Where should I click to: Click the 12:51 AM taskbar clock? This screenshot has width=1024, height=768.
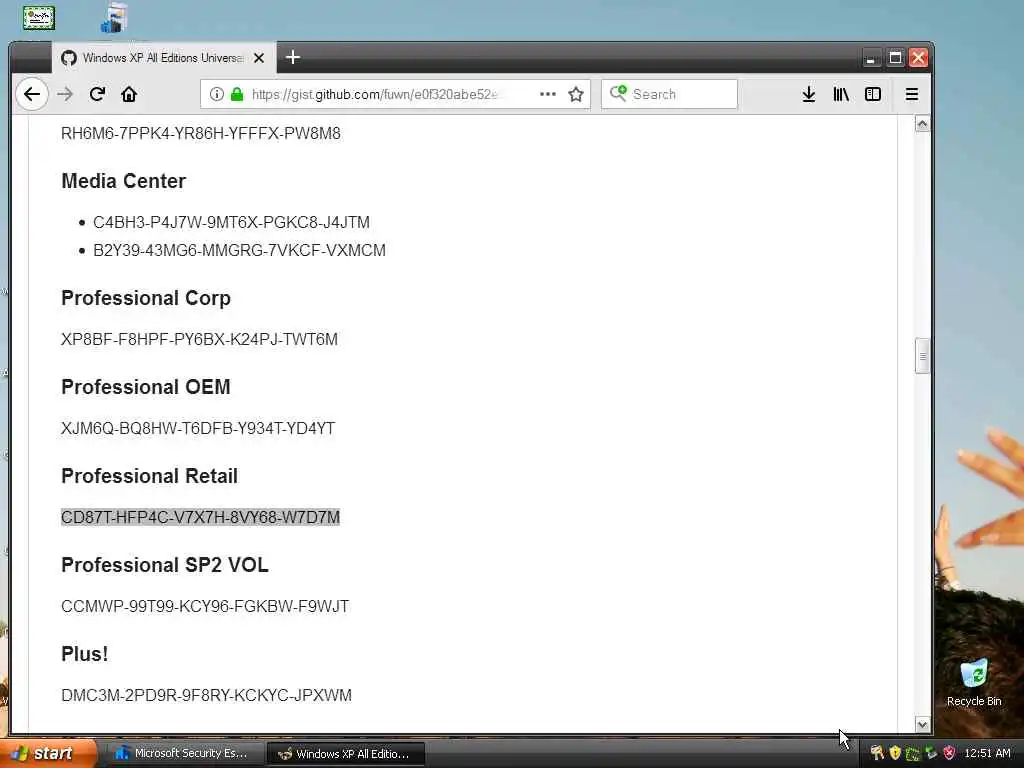click(987, 753)
